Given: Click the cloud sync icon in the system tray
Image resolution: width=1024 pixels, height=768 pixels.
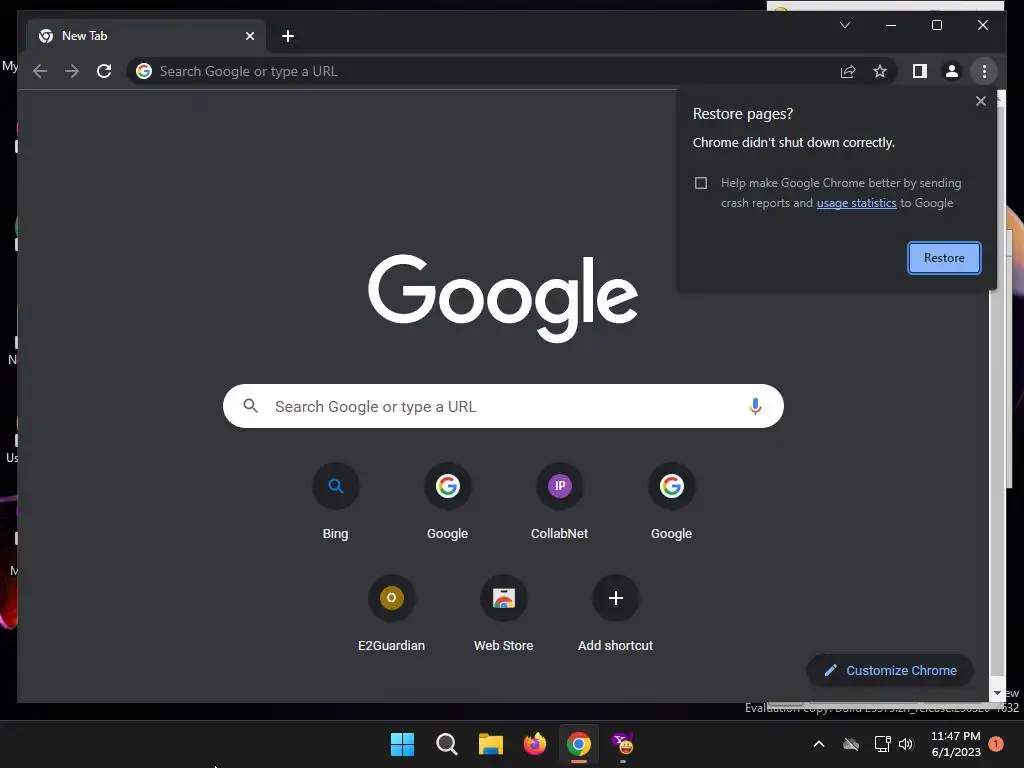Looking at the screenshot, I should pyautogui.click(x=851, y=744).
